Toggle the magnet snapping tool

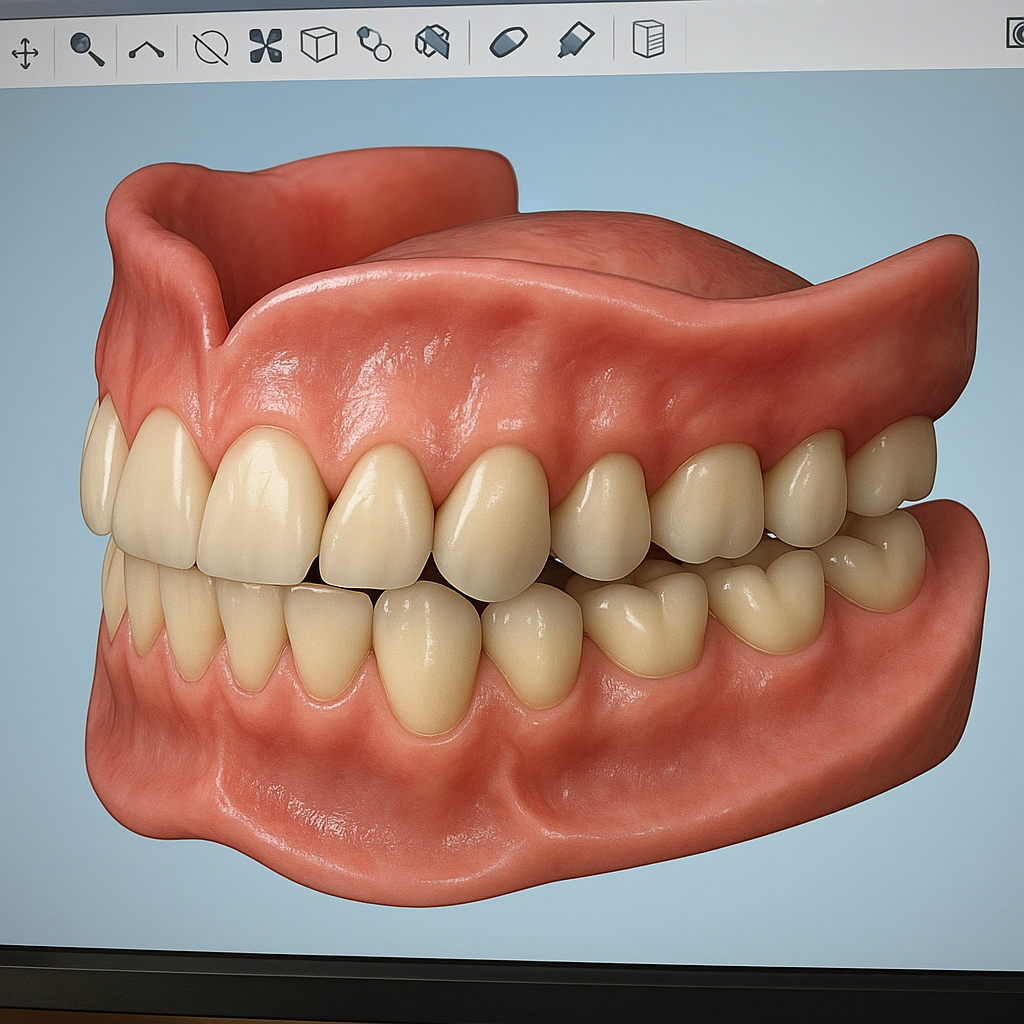coord(375,42)
